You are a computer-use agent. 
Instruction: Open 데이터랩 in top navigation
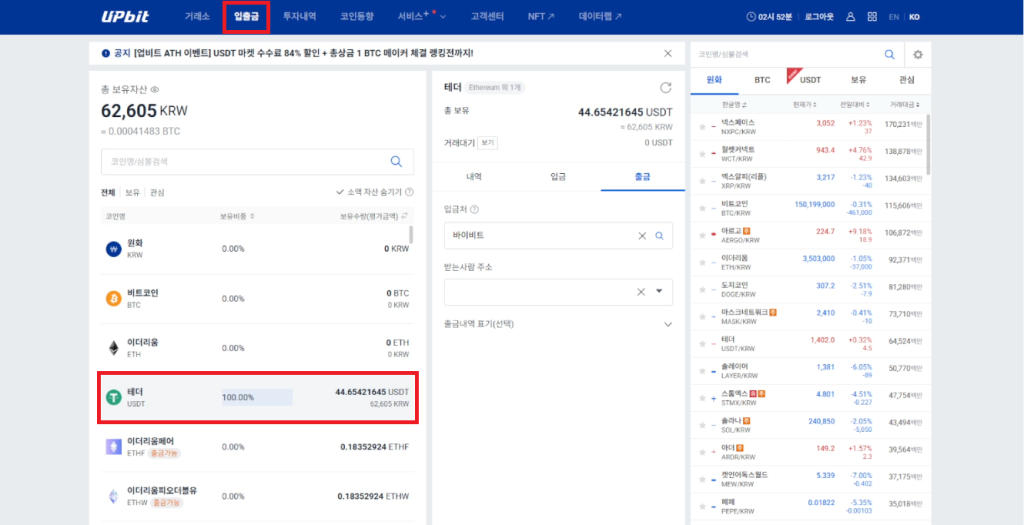600,16
